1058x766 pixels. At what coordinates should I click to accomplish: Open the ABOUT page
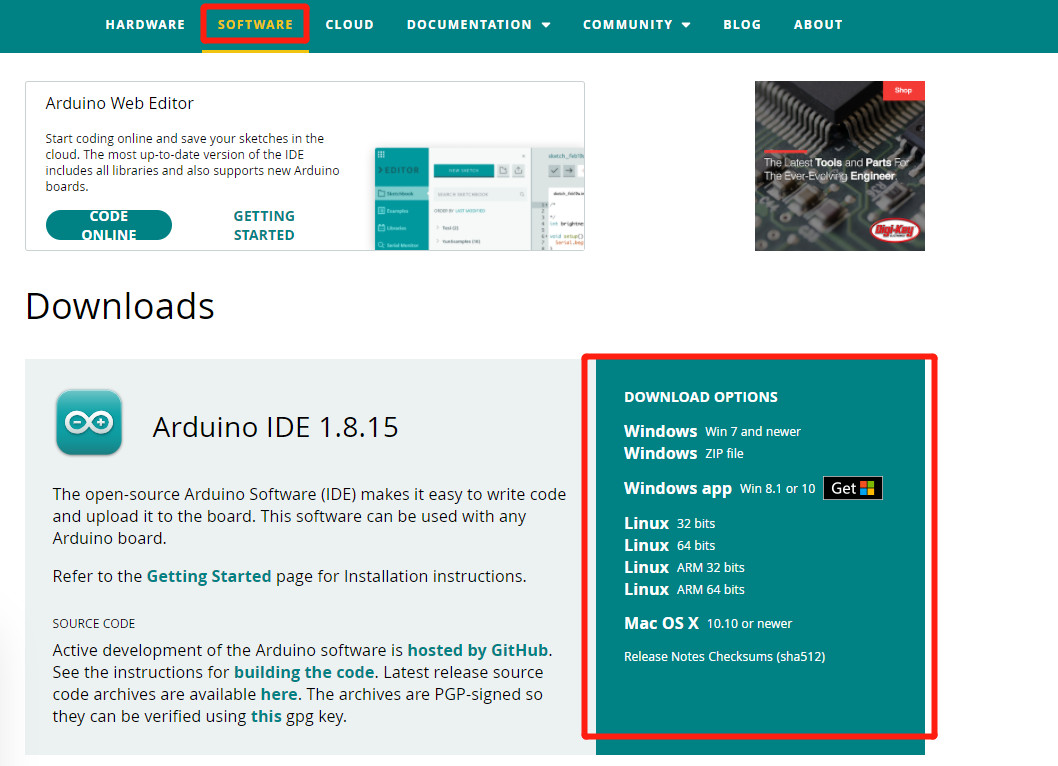tap(818, 24)
